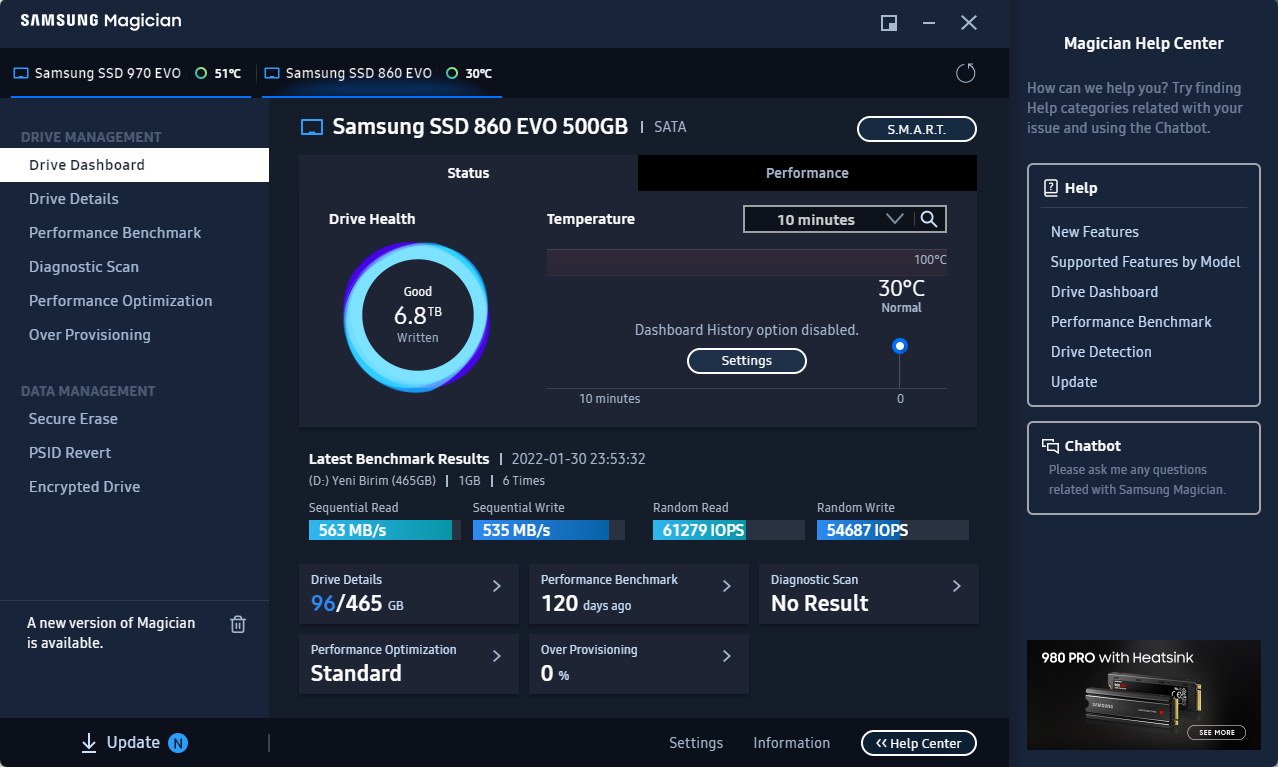
Task: Click the 6.8 TB Written value
Action: tap(418, 316)
